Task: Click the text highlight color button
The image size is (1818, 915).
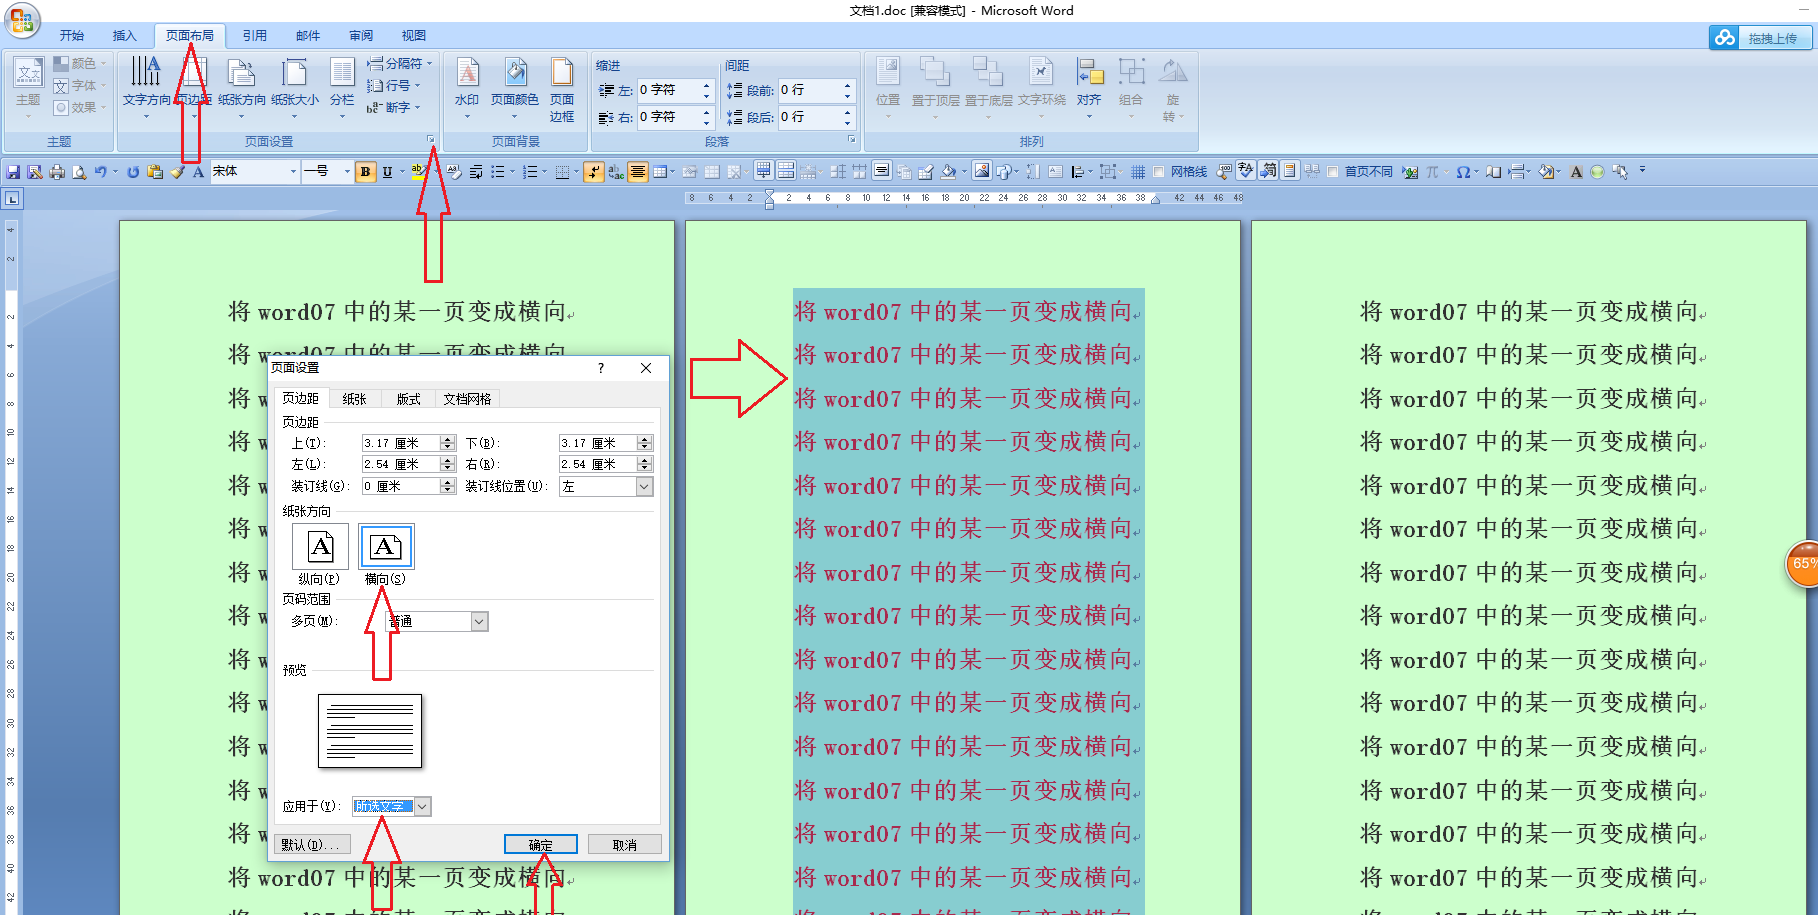Action: (419, 172)
